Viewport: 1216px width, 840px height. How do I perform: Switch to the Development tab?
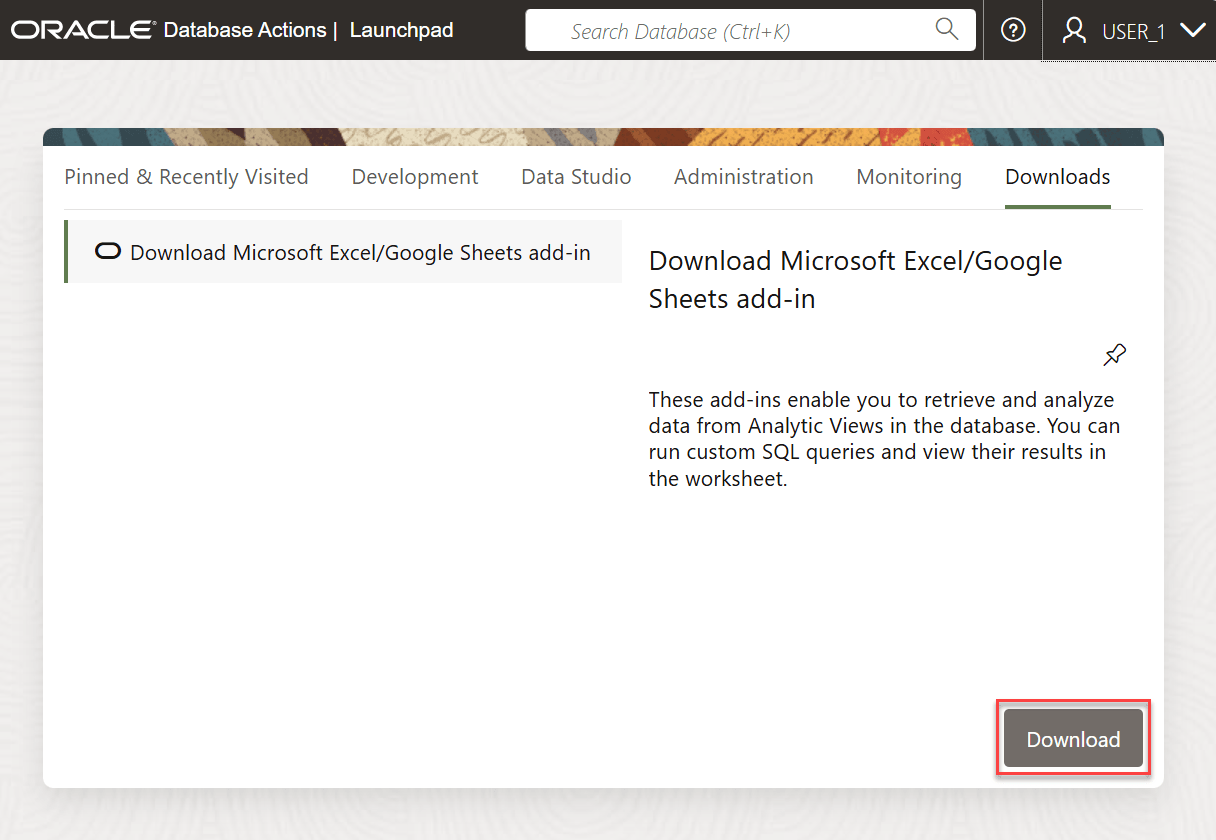[x=414, y=176]
